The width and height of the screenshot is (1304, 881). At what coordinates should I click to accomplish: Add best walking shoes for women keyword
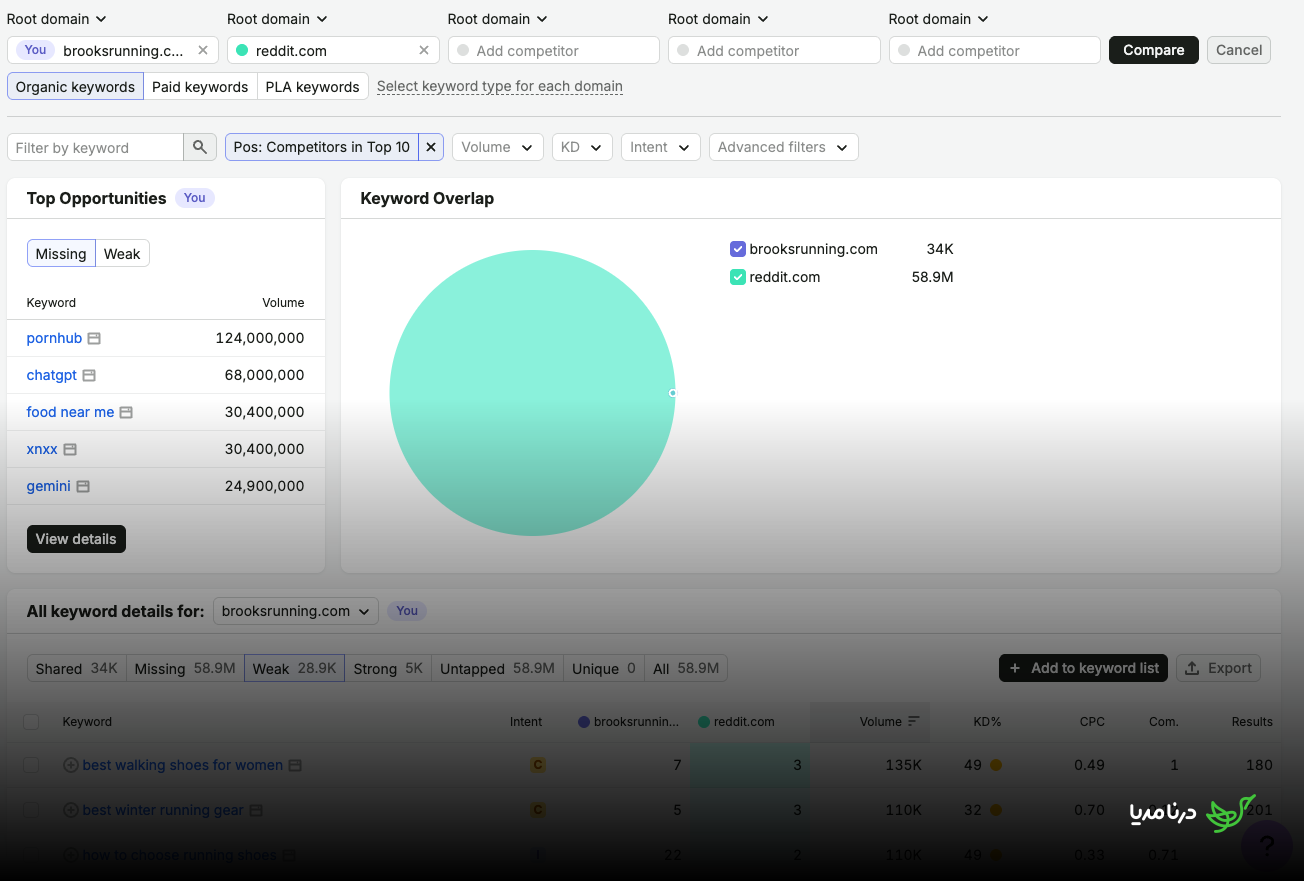pos(71,765)
